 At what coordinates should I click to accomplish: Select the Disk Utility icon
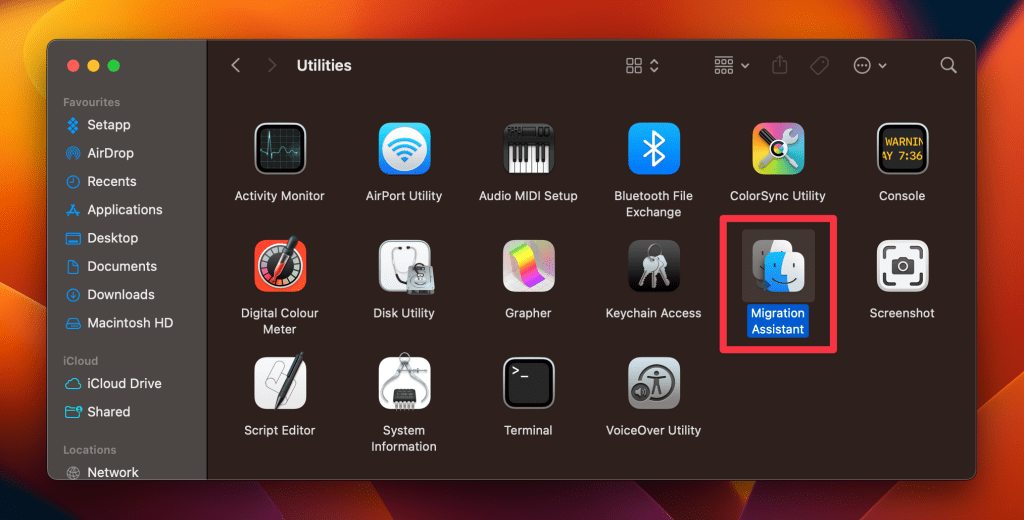[405, 266]
